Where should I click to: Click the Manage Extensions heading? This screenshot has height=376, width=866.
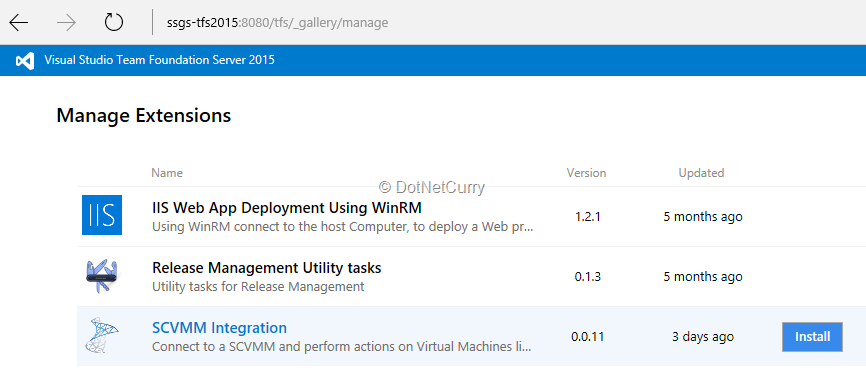point(144,115)
